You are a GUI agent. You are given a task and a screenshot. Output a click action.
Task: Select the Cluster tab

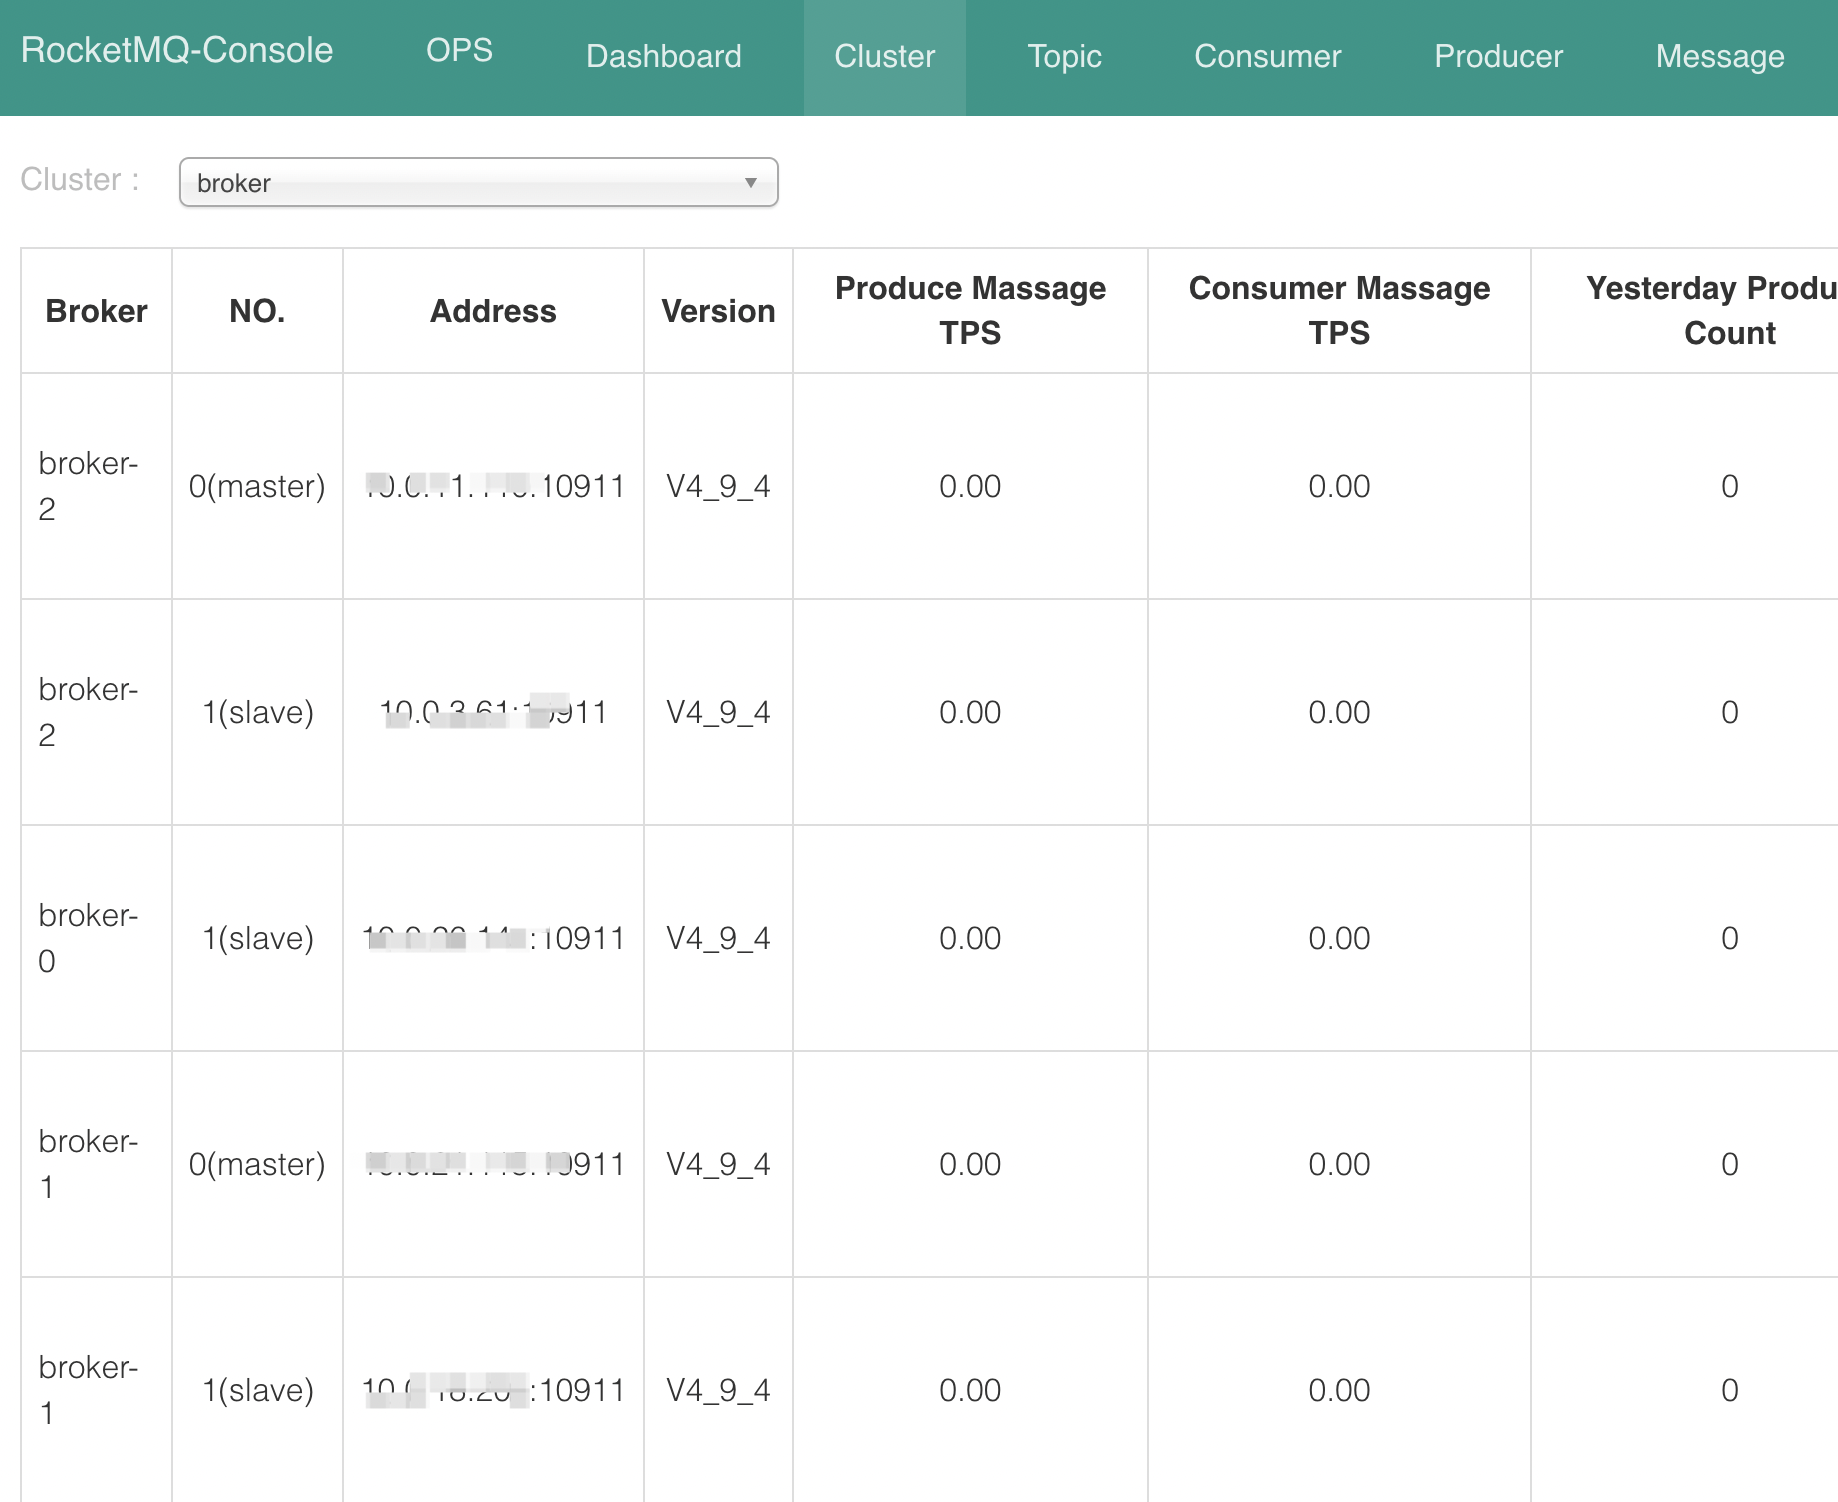pyautogui.click(x=885, y=56)
